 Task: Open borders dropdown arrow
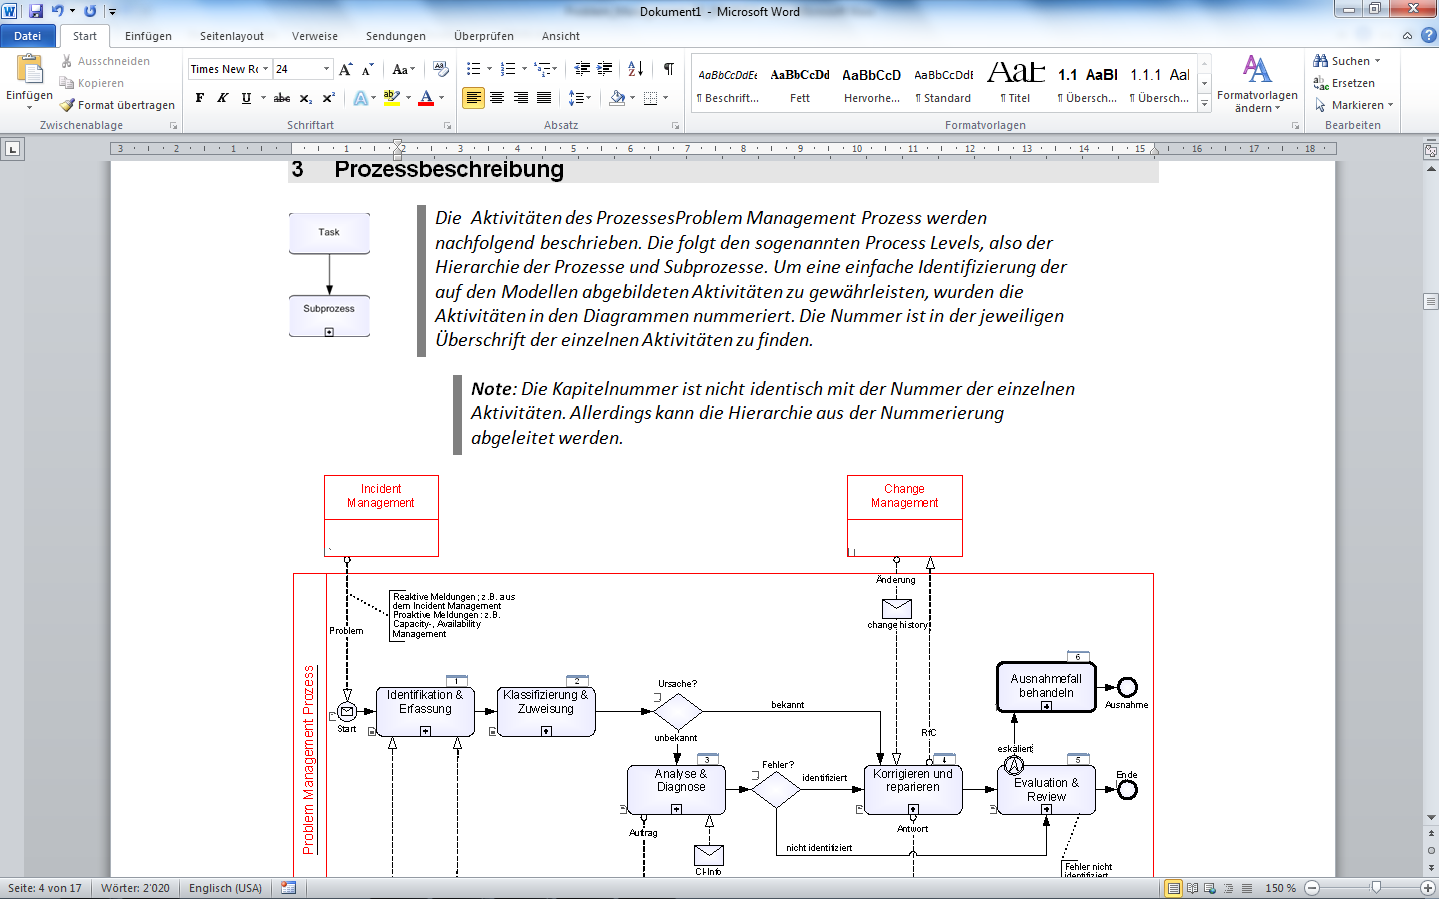(x=665, y=98)
